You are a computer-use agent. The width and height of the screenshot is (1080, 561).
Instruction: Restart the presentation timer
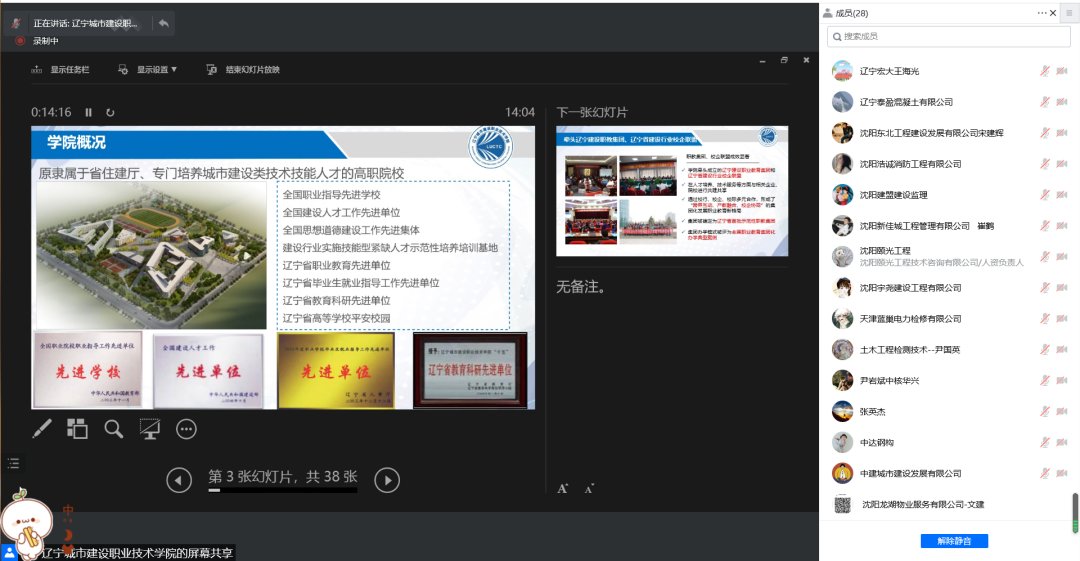coord(110,113)
